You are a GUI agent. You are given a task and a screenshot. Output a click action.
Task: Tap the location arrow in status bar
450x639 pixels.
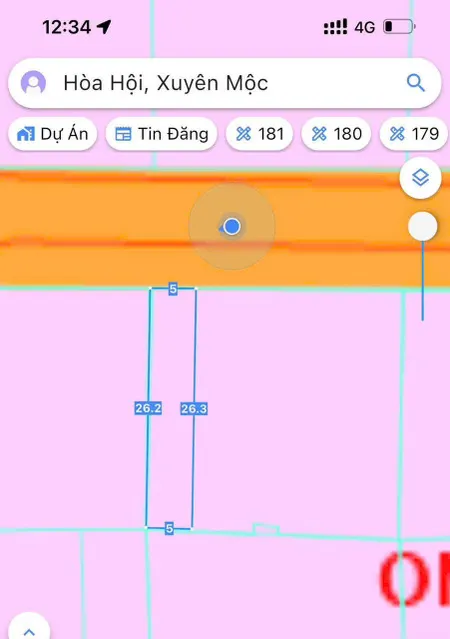(x=104, y=27)
